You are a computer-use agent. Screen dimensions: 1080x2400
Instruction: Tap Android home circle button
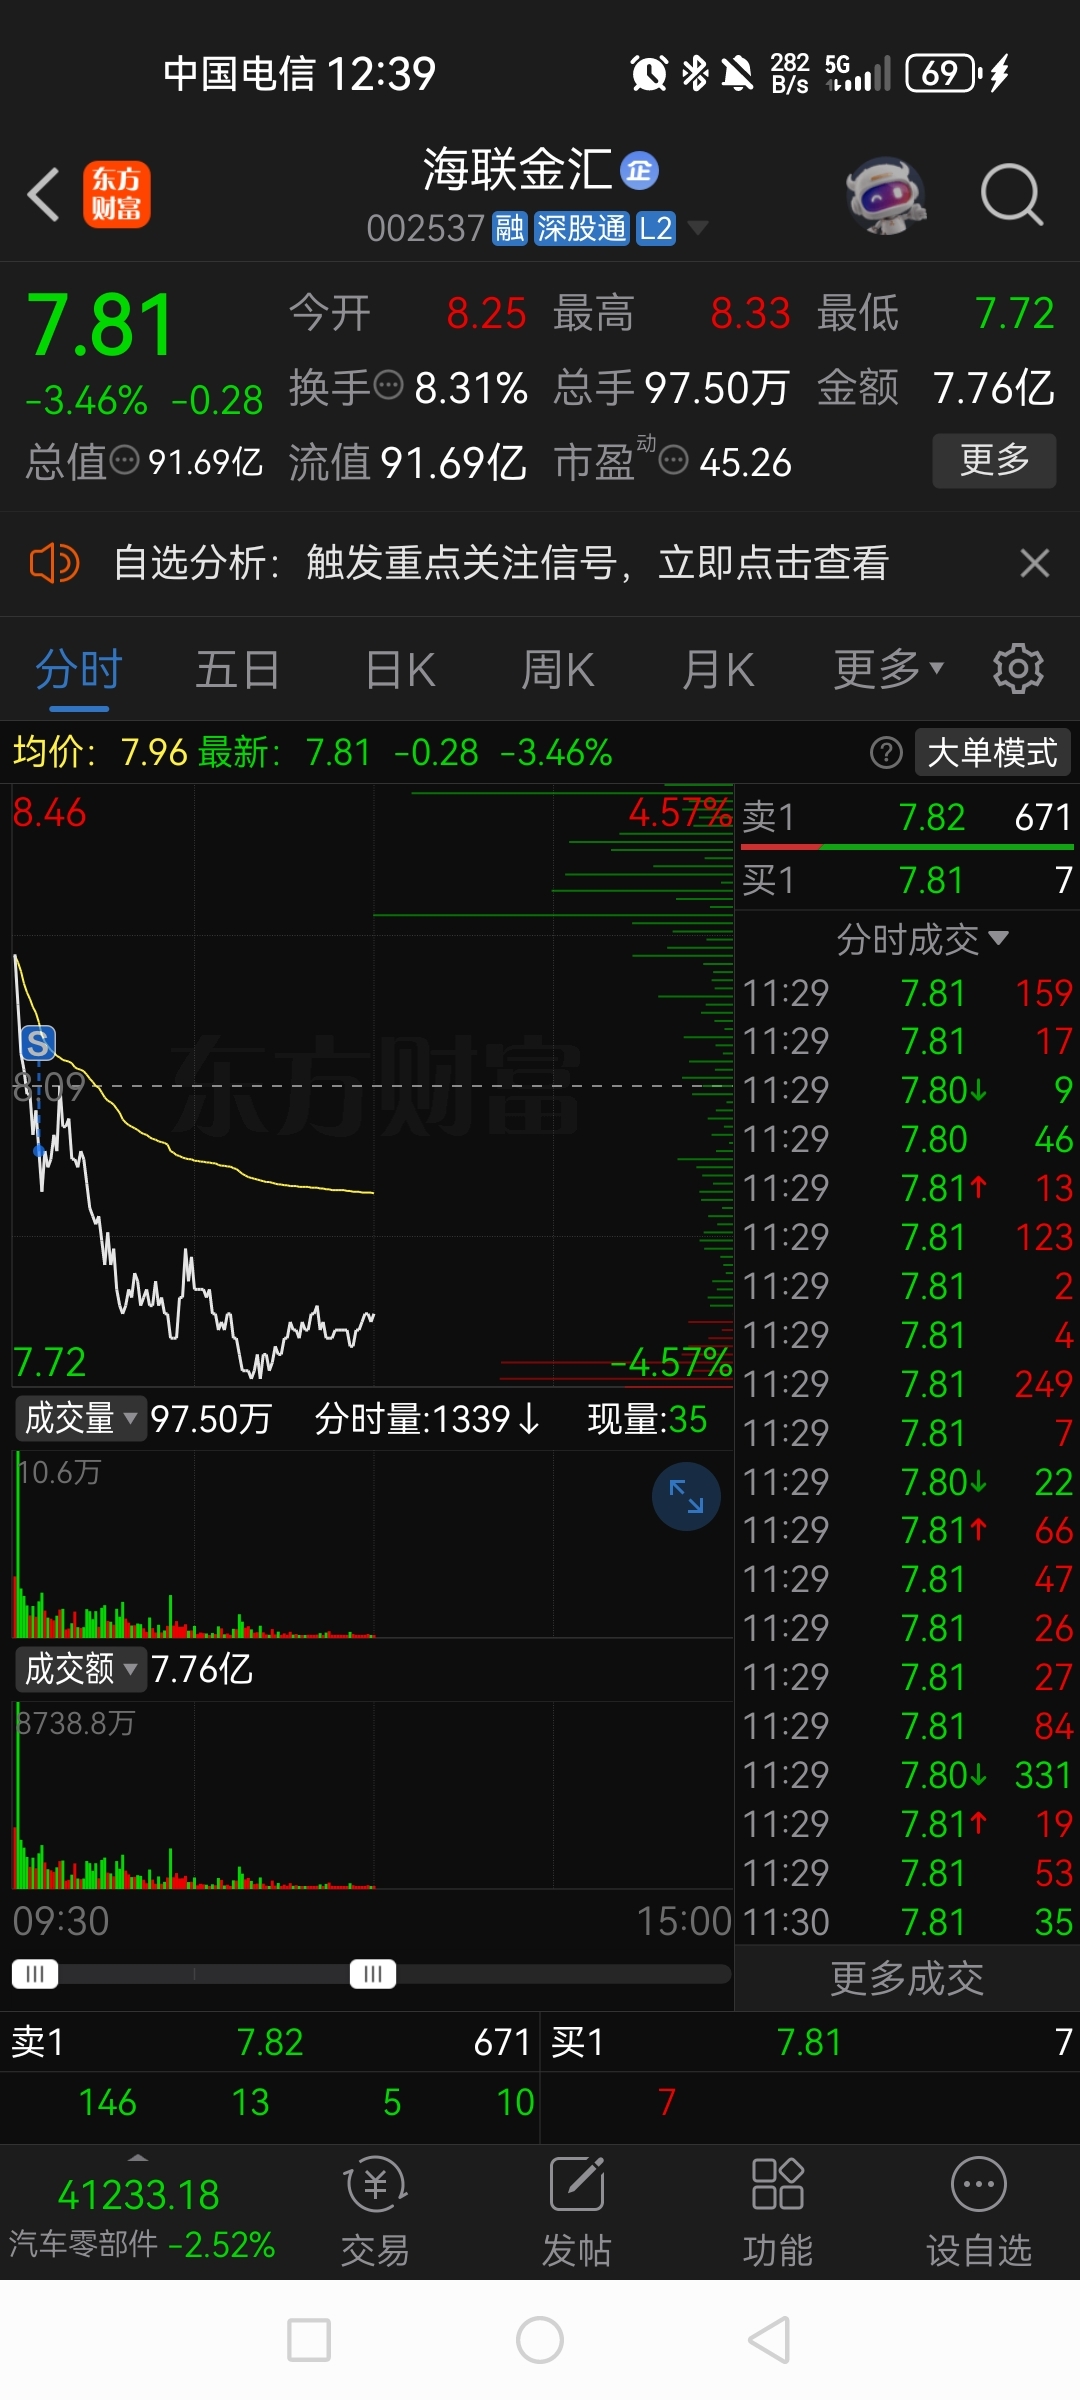pyautogui.click(x=540, y=2340)
